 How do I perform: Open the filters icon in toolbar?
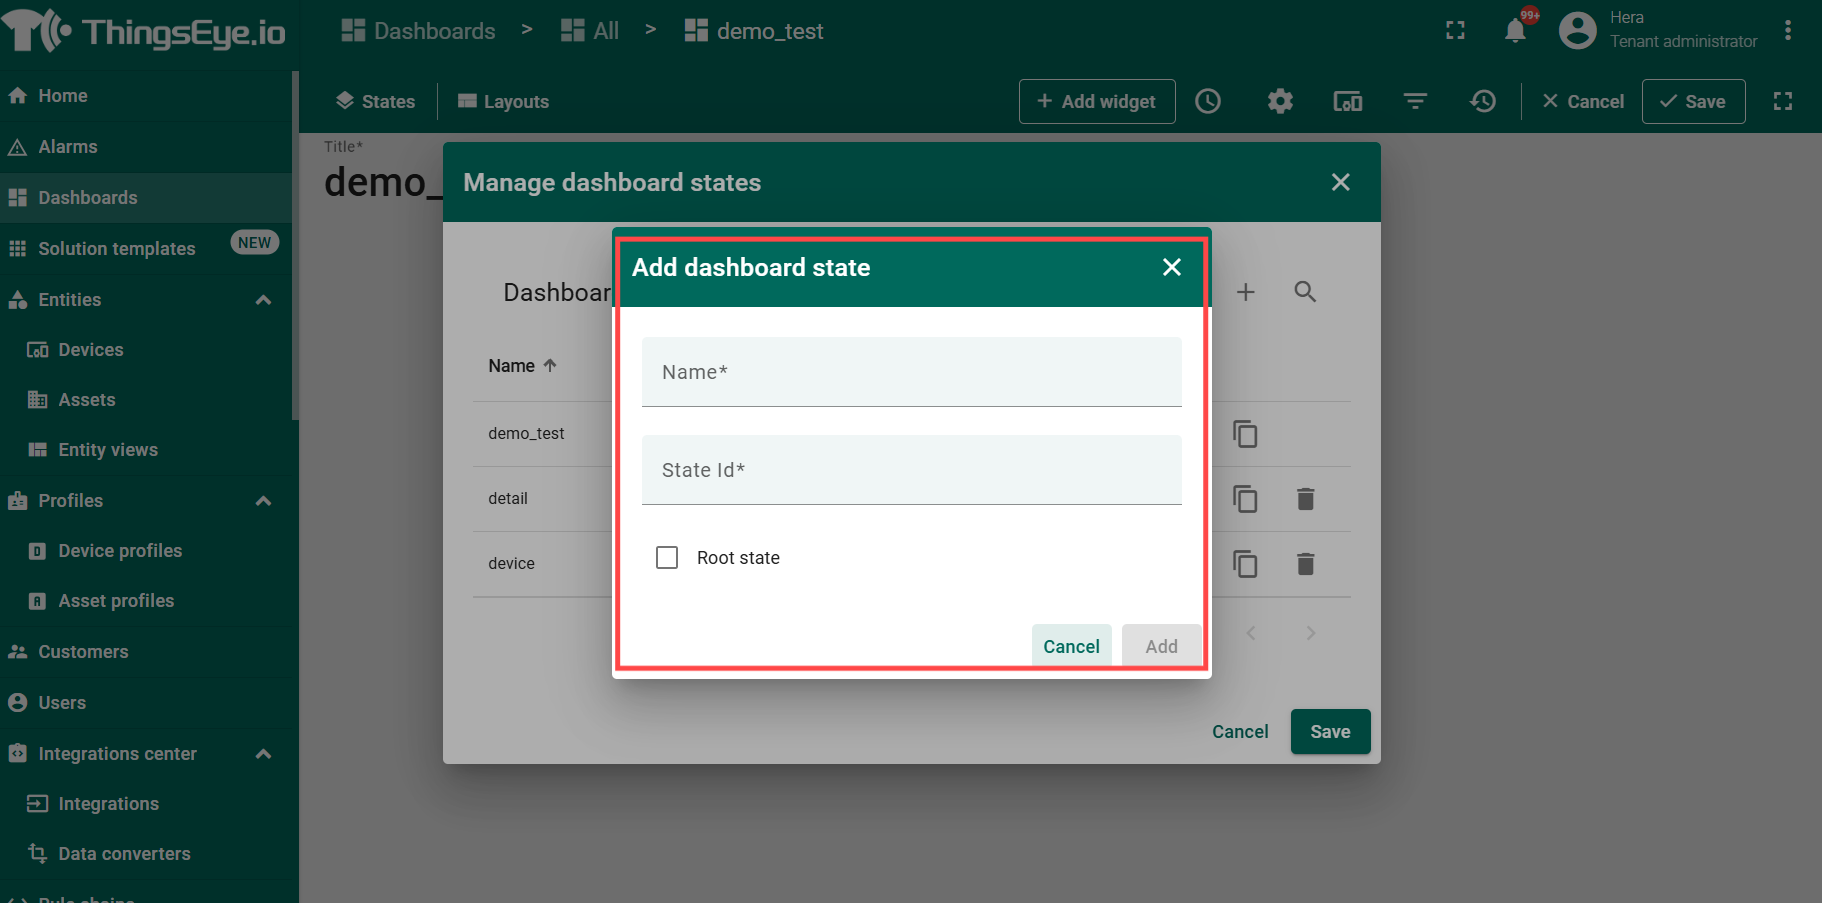pyautogui.click(x=1415, y=101)
